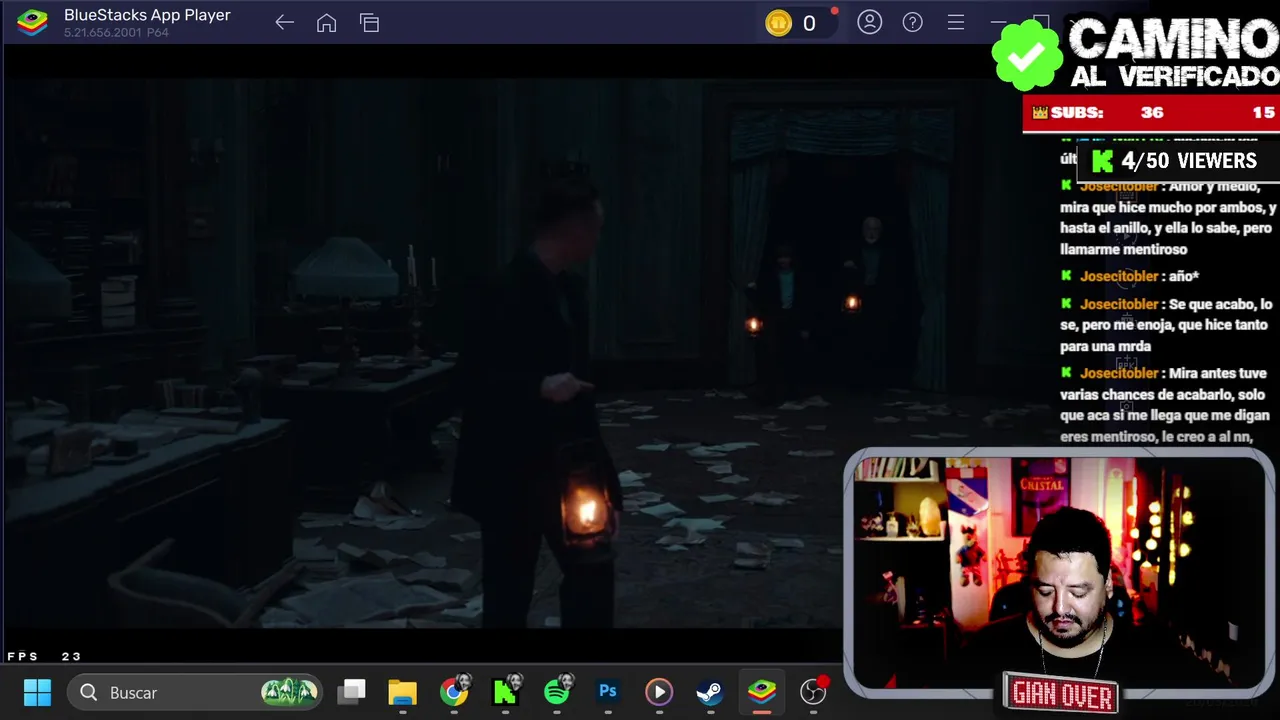
Task: Open the BlueStacks account profile
Action: pos(870,22)
